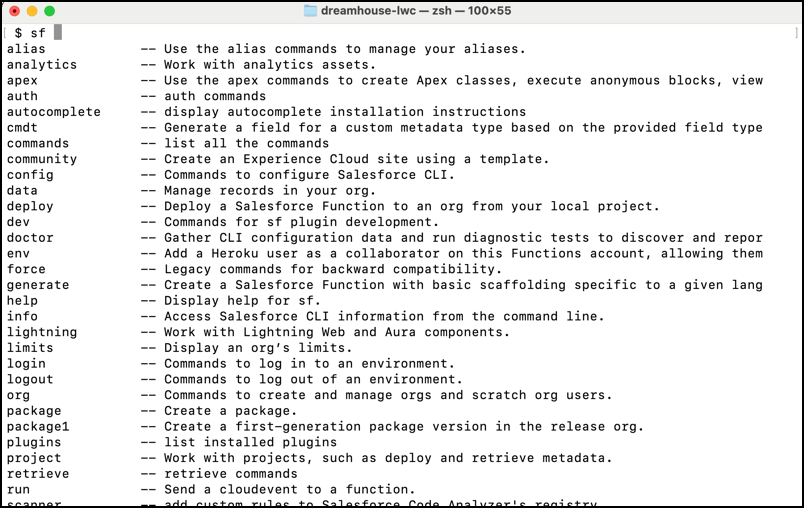Minimize the terminal using yellow button
804x508 pixels.
33,11
